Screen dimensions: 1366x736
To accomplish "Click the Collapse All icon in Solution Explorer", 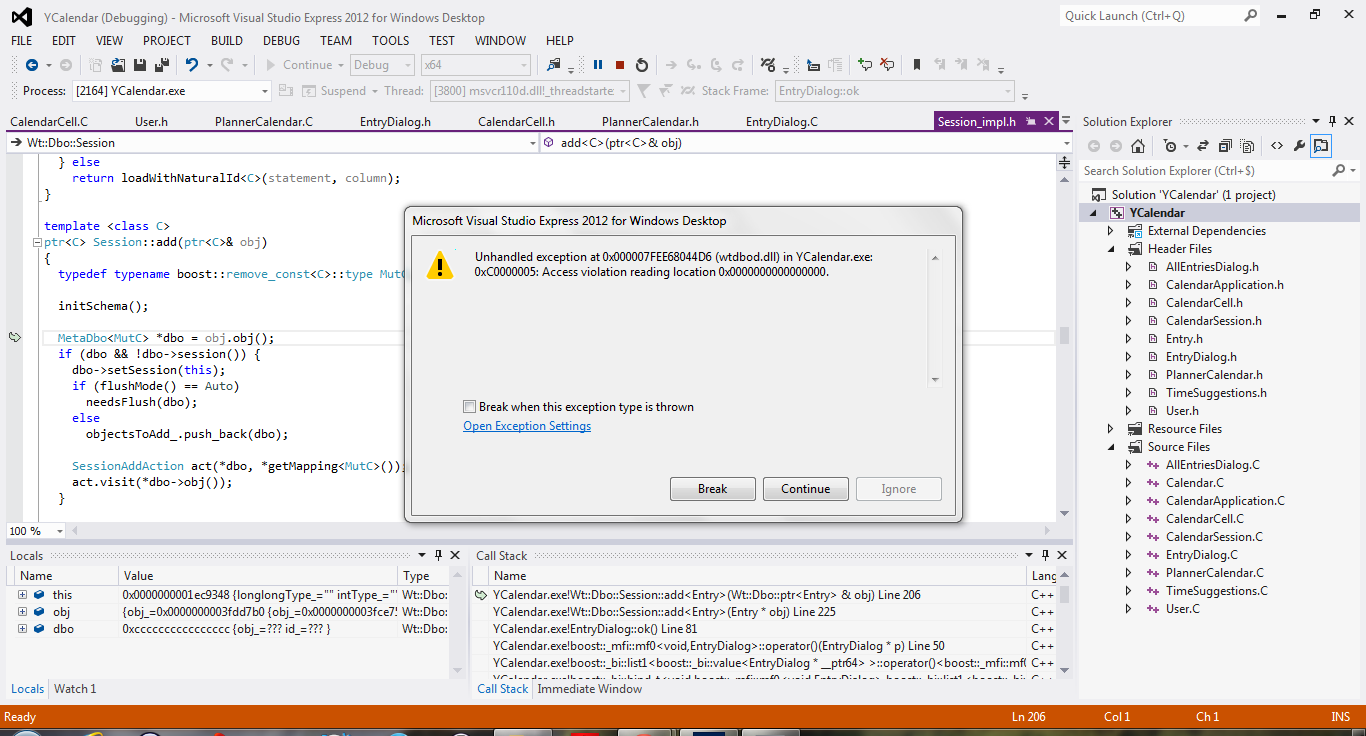I will (x=1224, y=146).
